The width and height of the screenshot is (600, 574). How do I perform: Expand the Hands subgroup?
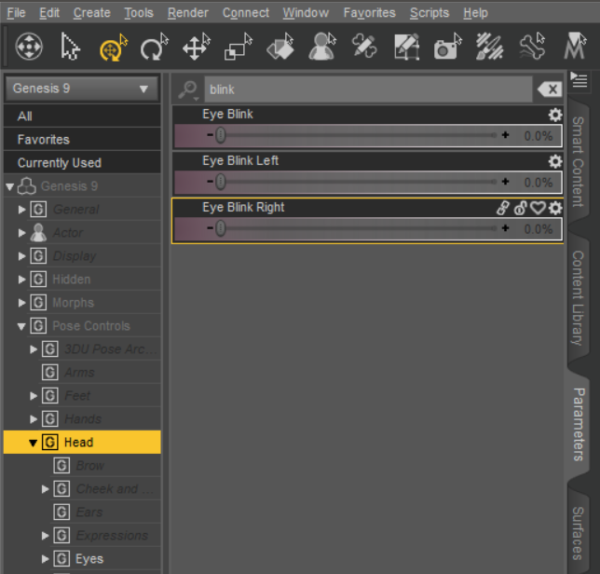(x=34, y=419)
